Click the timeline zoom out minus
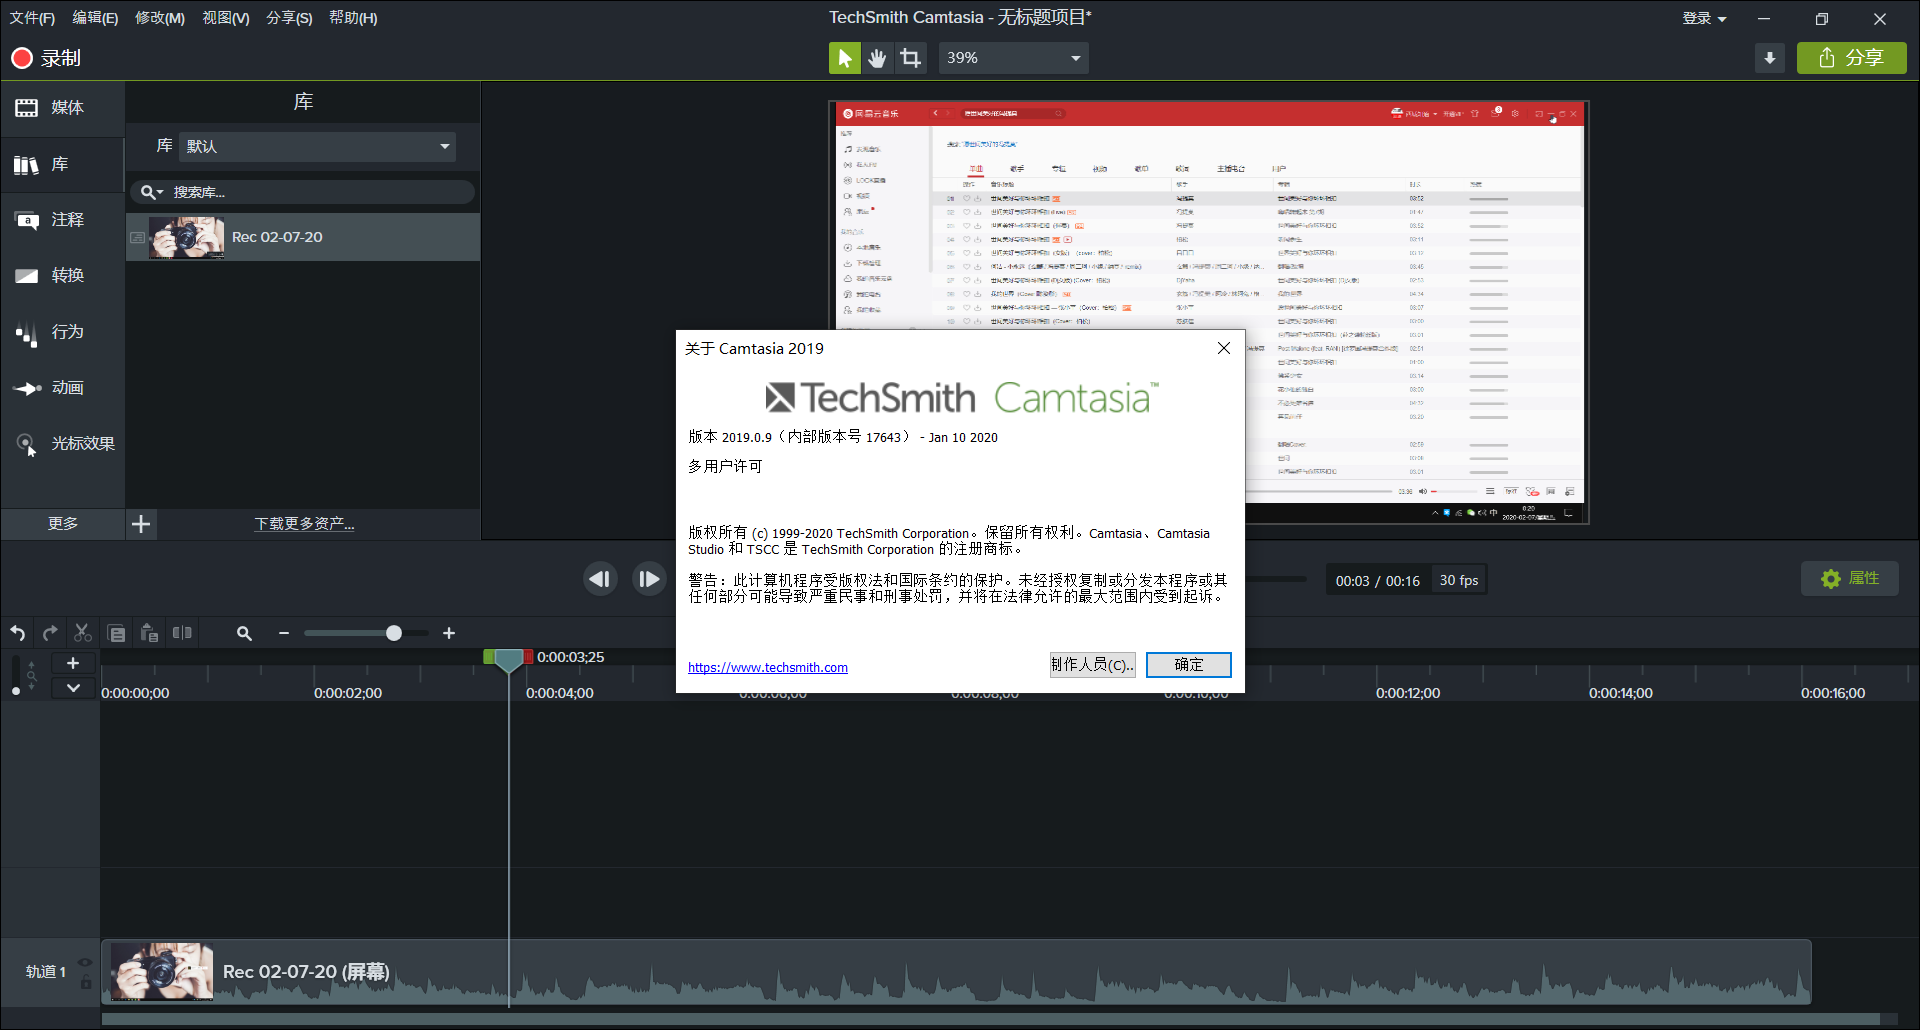 click(x=284, y=633)
